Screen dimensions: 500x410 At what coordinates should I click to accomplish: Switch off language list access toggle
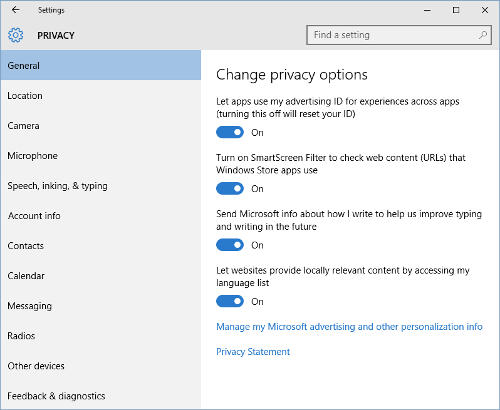click(230, 301)
